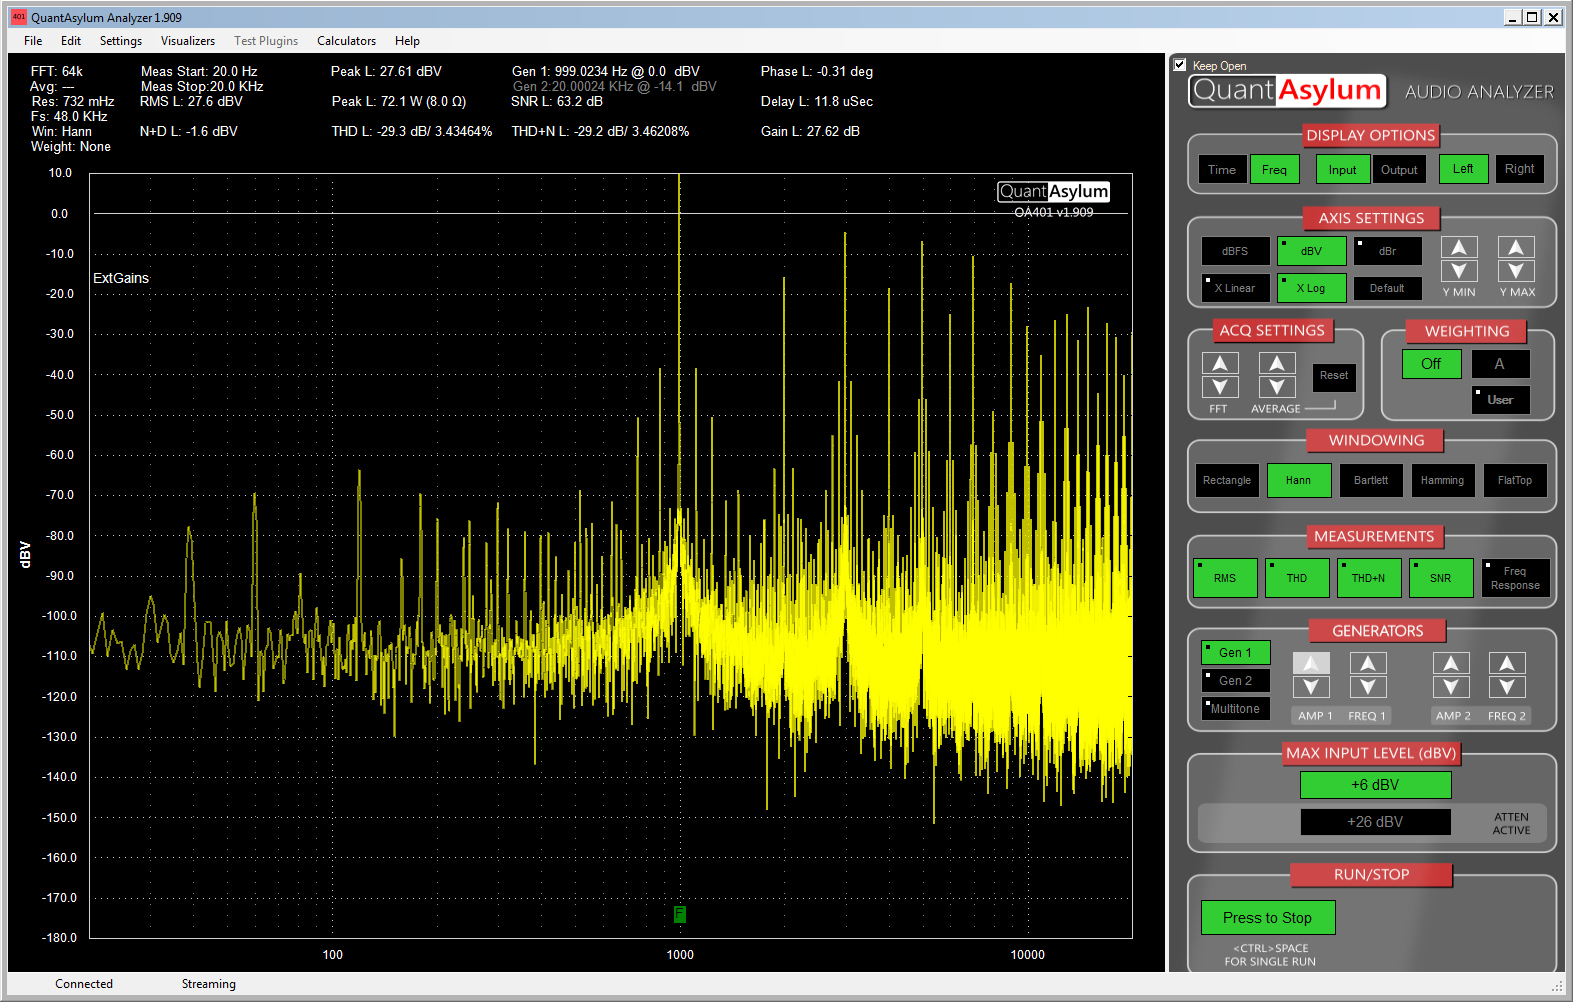
Task: Show the Input signal
Action: pos(1343,169)
